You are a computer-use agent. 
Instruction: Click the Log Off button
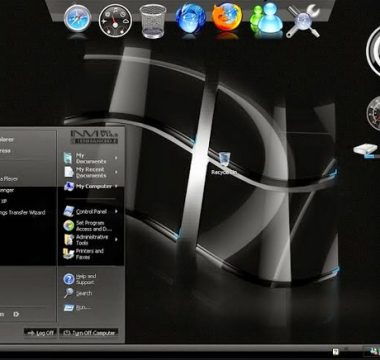(x=41, y=333)
